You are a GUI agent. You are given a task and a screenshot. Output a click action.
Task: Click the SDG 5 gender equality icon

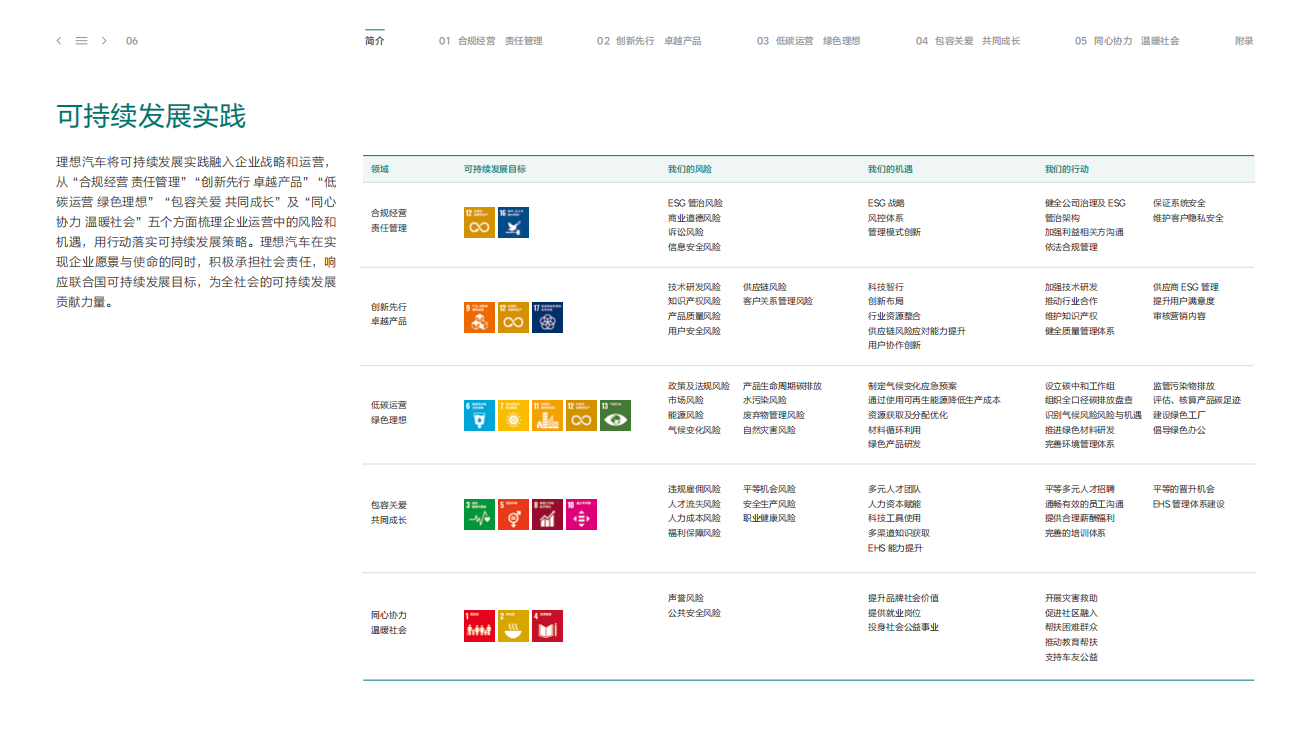point(514,514)
